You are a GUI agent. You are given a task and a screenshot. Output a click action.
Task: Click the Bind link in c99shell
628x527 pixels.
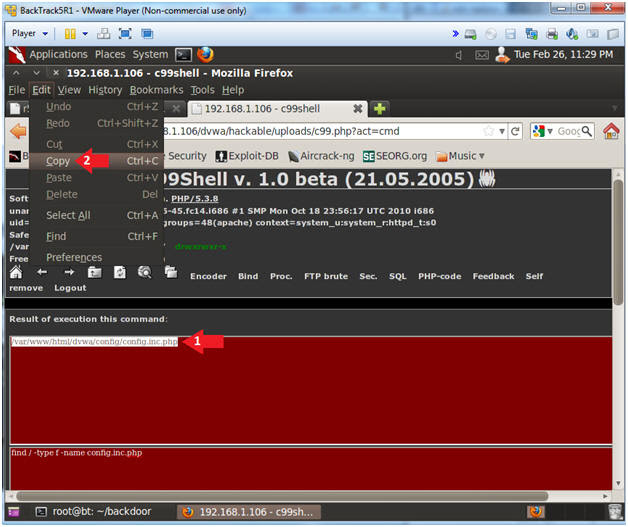248,276
